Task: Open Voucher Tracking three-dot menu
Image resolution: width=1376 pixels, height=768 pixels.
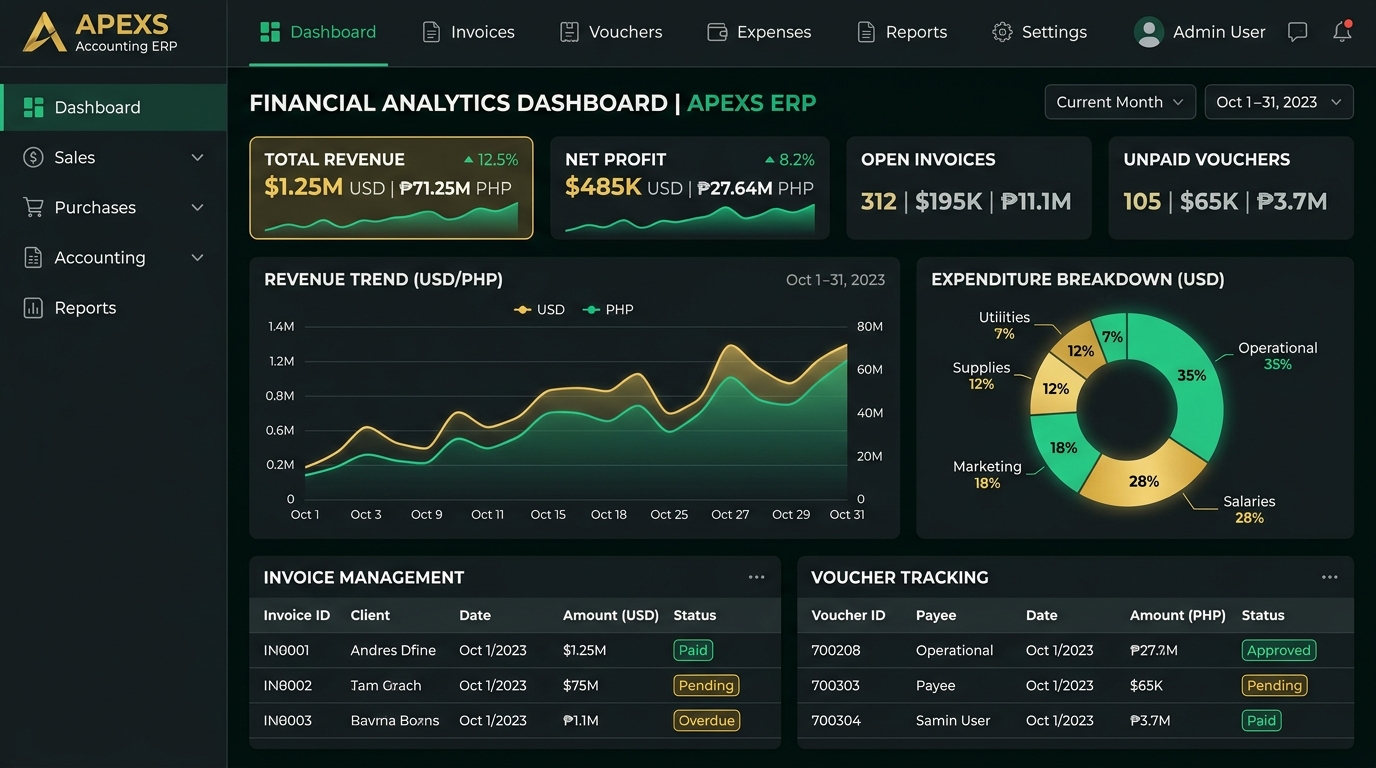Action: tap(1329, 577)
